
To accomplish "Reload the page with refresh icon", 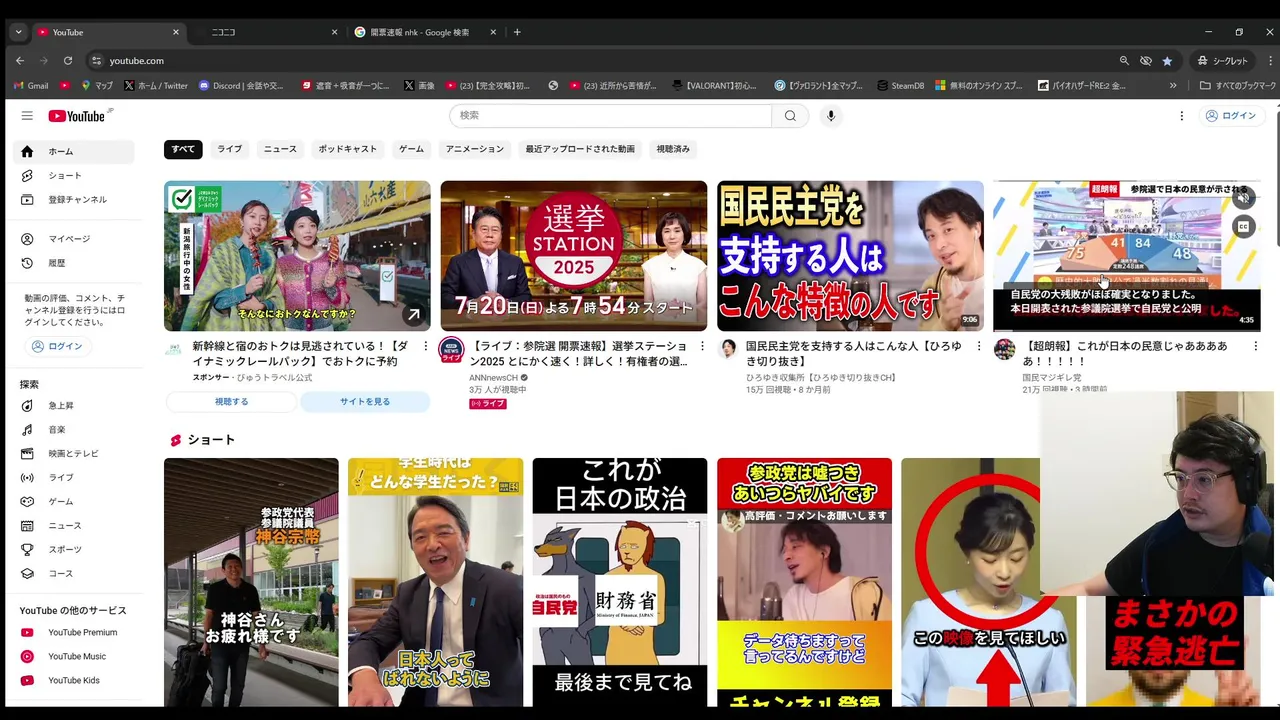I will (x=68, y=61).
